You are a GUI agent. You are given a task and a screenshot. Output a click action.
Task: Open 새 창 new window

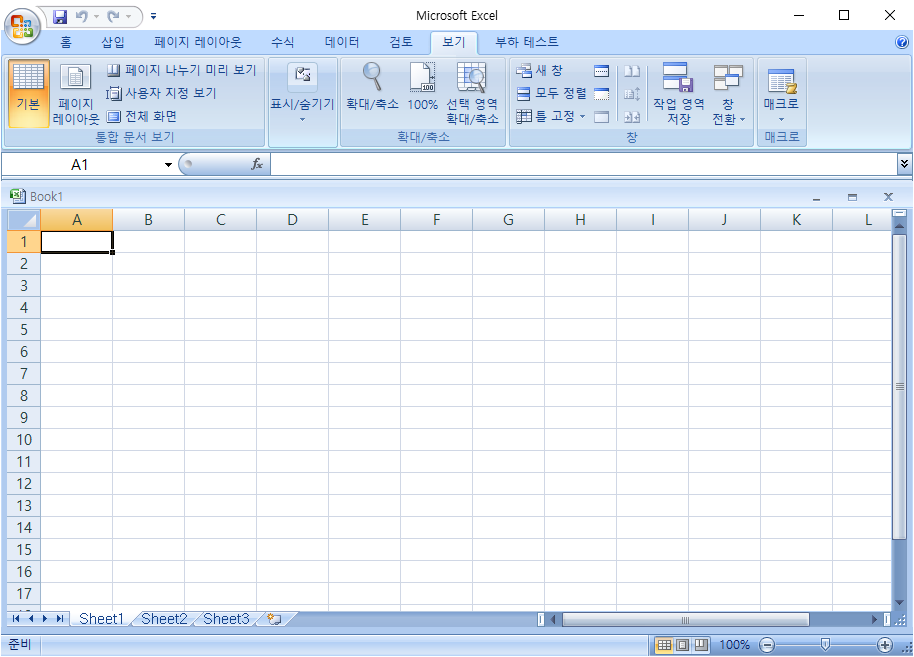click(x=539, y=71)
